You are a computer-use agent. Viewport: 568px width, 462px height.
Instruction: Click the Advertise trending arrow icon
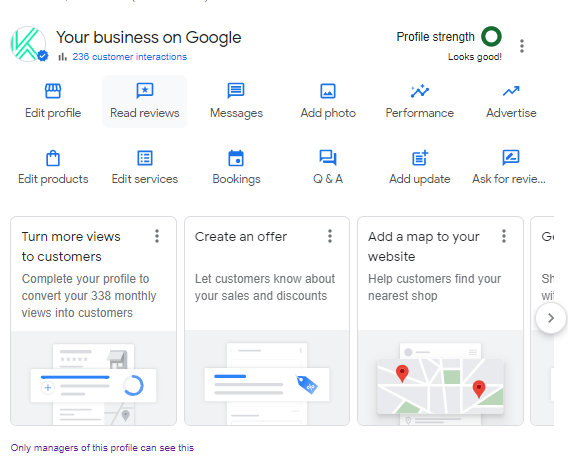(511, 91)
